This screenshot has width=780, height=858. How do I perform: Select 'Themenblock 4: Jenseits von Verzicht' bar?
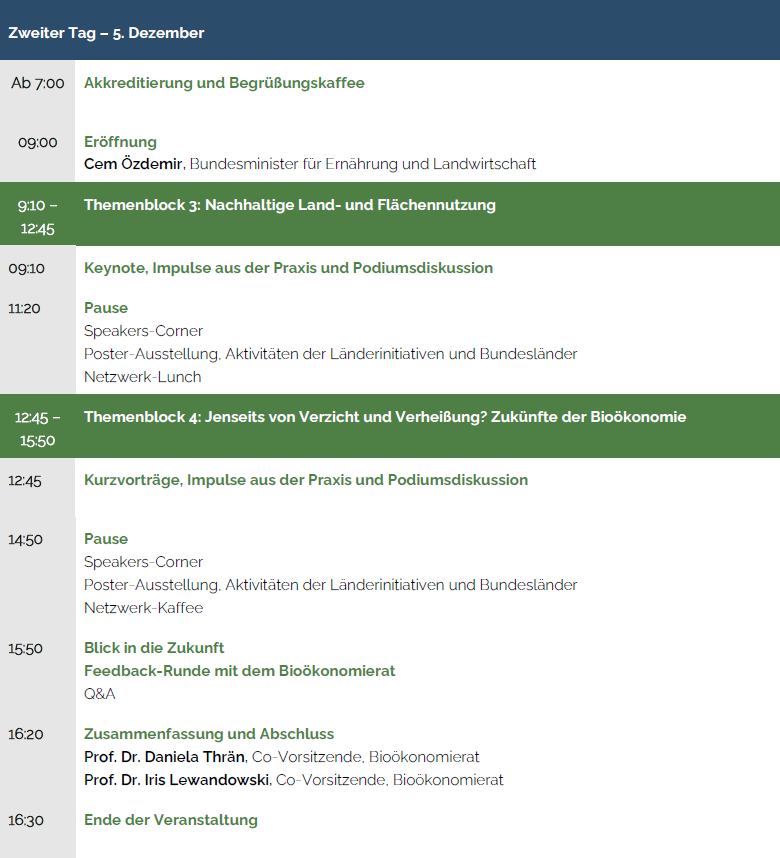tap(385, 417)
